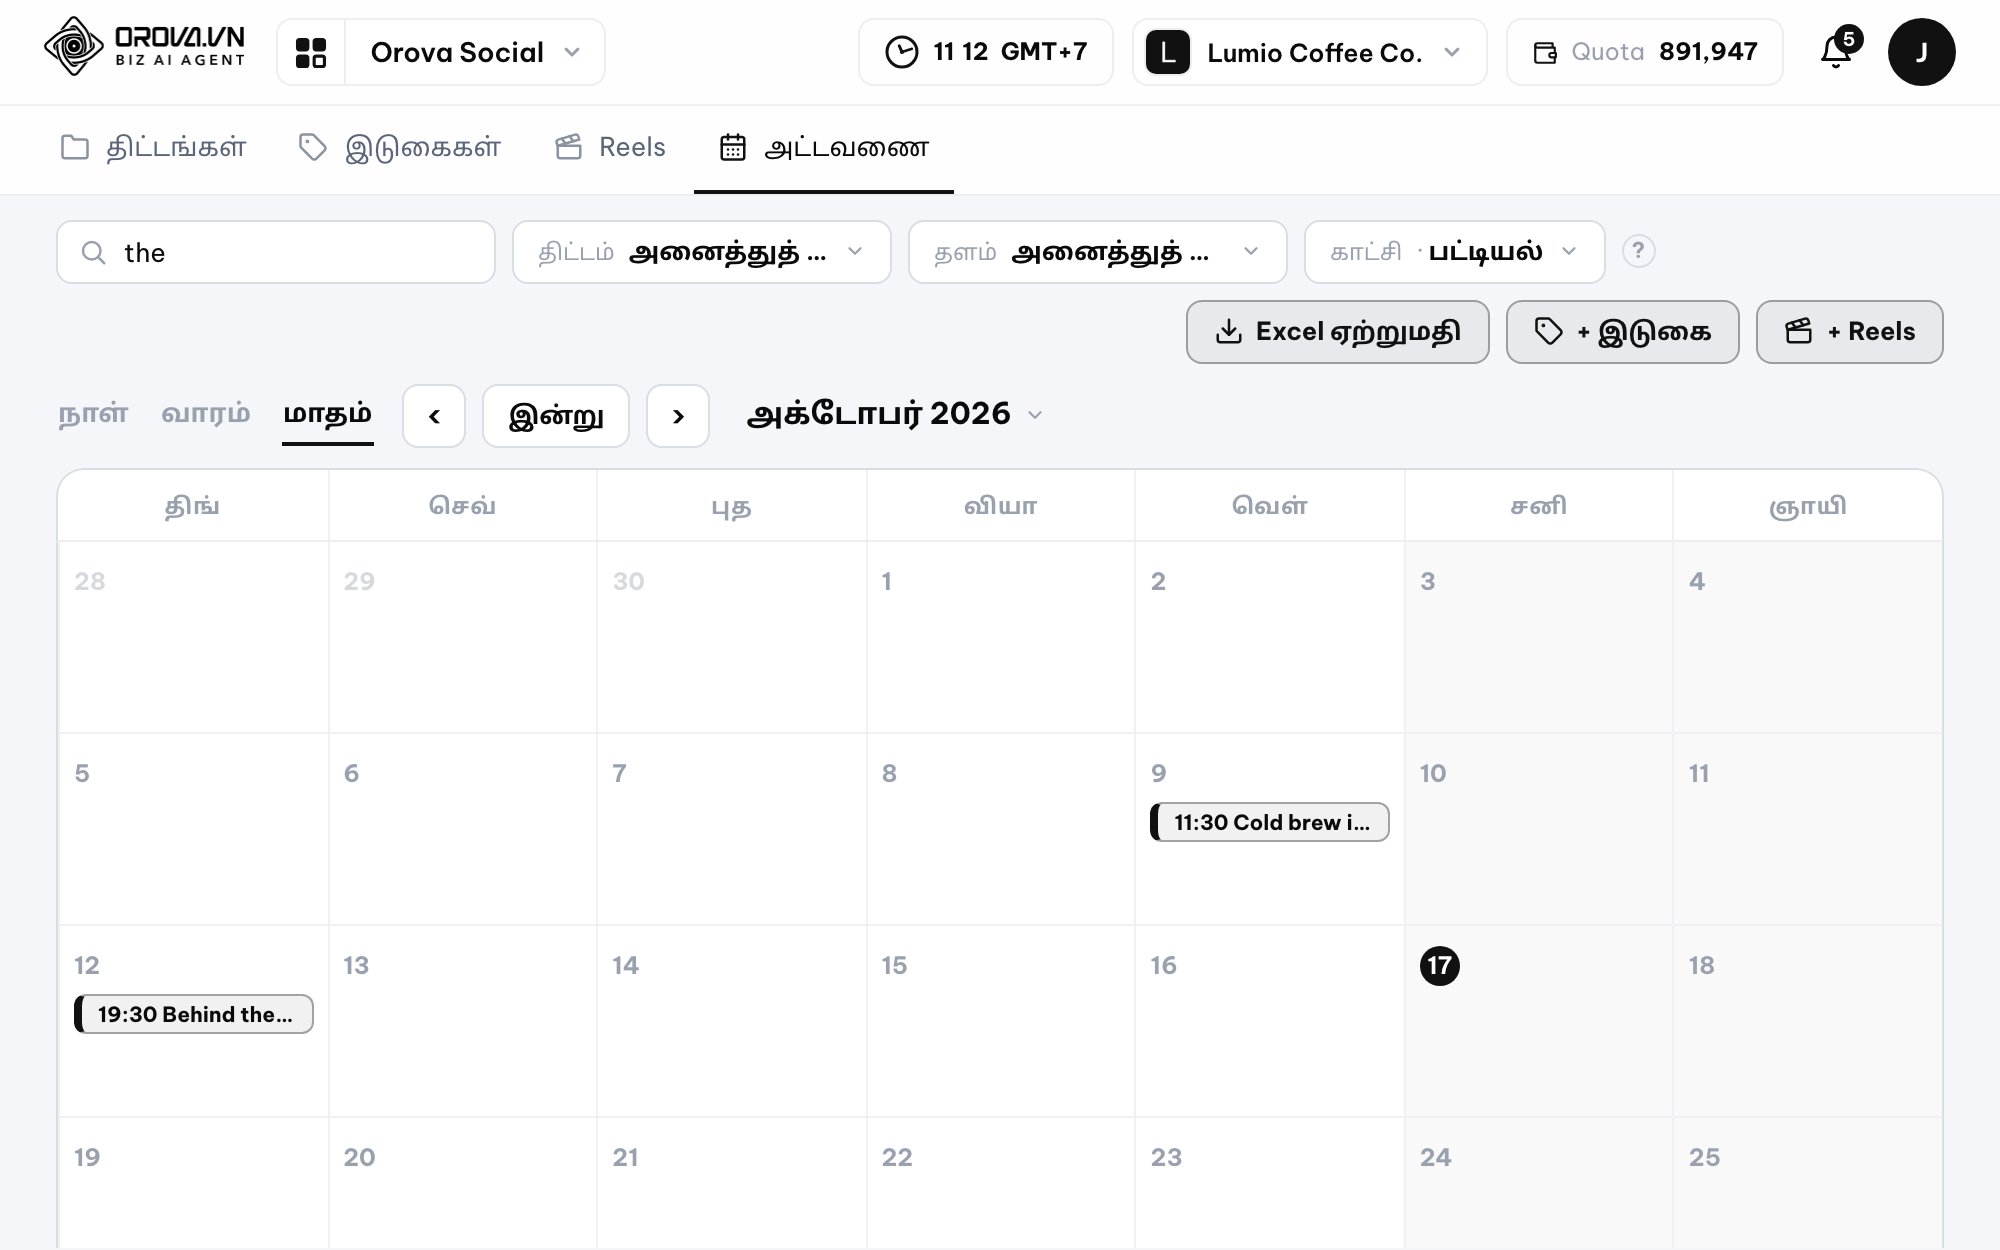Expand the அக்டோபர் 2026 month picker
This screenshot has width=2000, height=1250.
895,414
